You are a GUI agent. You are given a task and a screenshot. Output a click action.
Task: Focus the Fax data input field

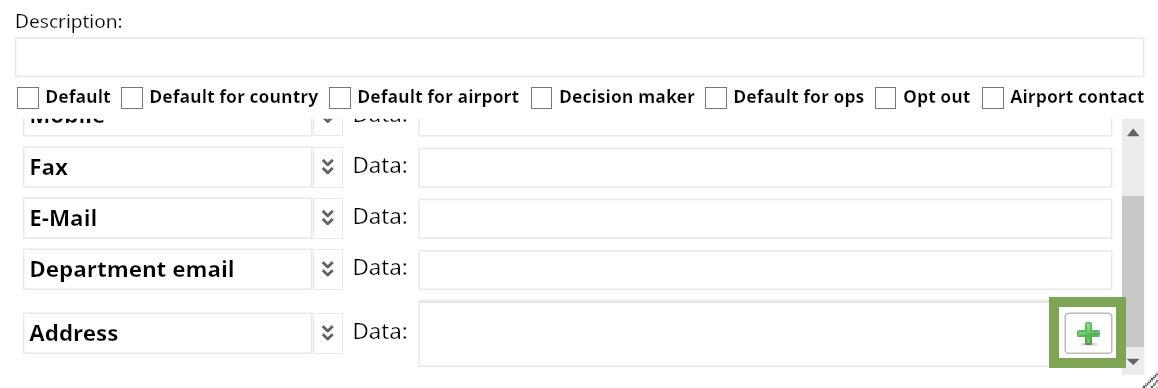[765, 168]
